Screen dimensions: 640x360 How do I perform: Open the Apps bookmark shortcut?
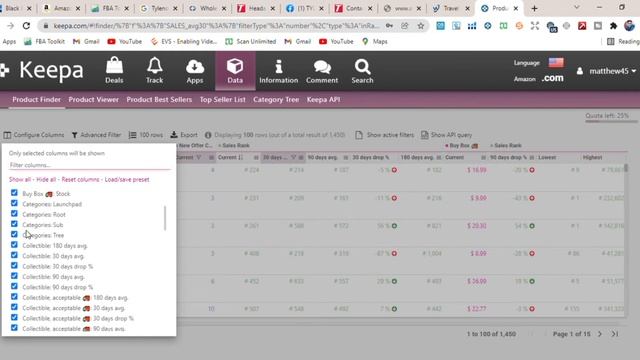[x=9, y=41]
